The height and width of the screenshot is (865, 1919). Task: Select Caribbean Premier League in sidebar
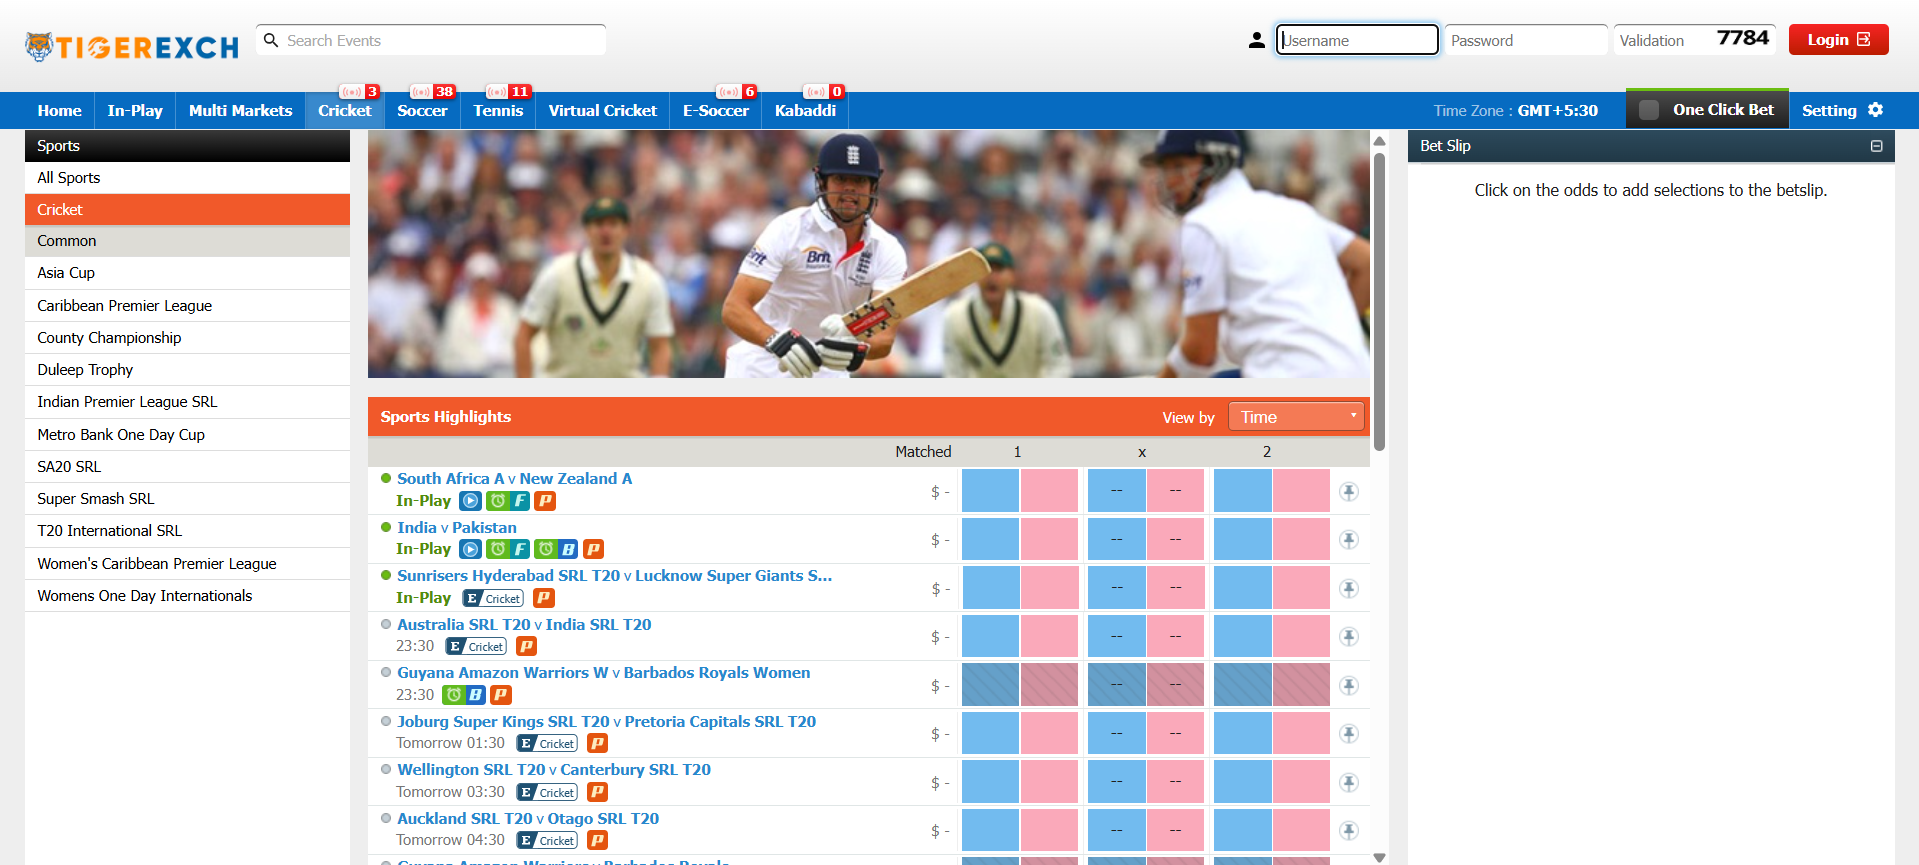tap(125, 306)
